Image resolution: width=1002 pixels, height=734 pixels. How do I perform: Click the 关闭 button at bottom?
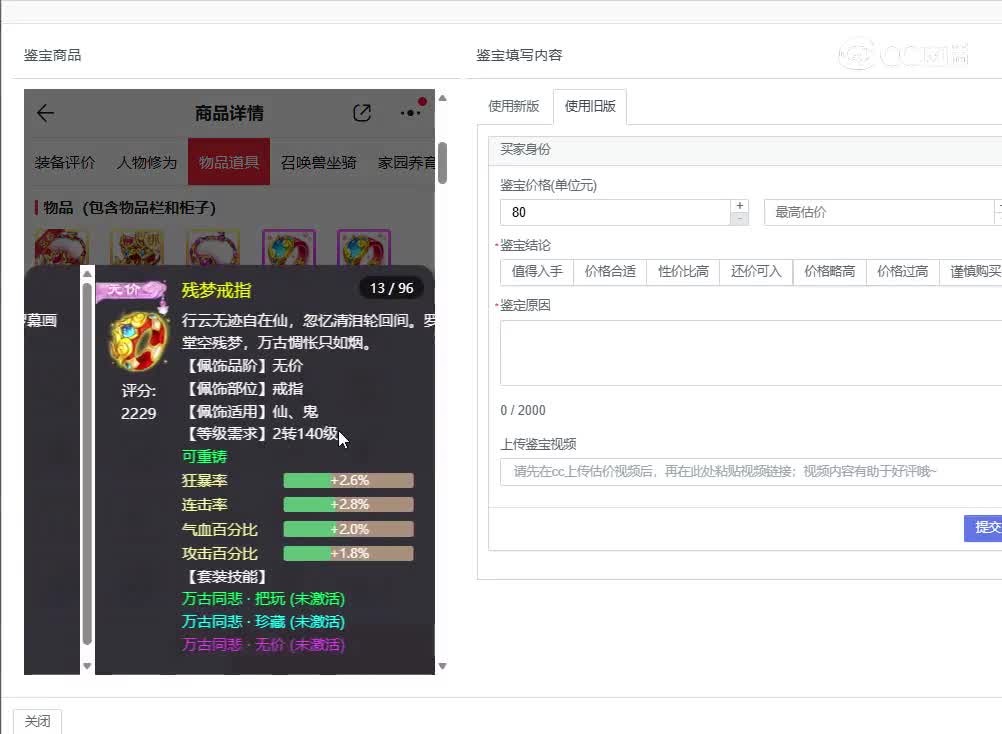(37, 721)
